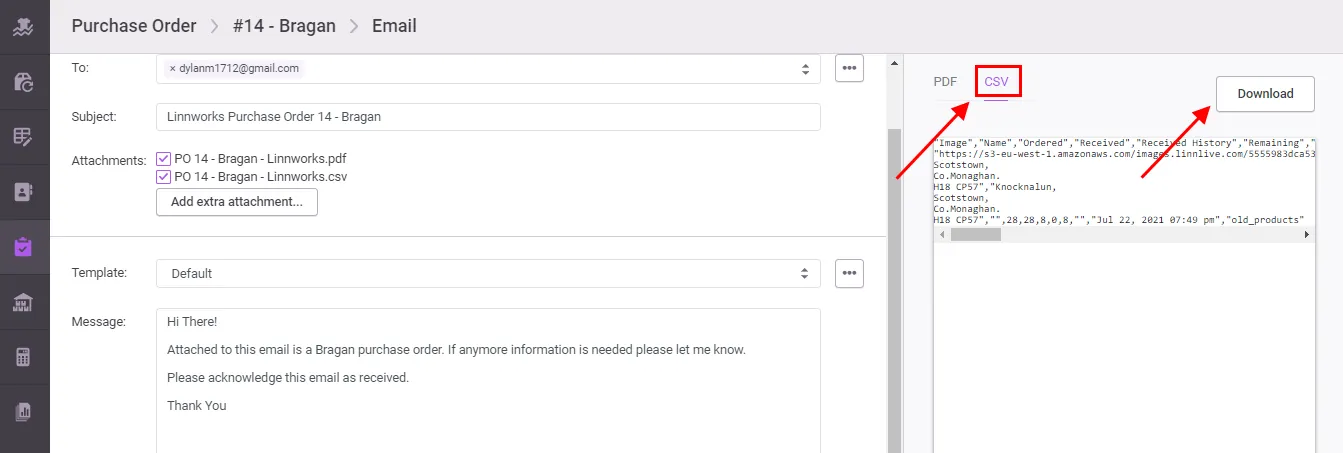Click the CSV preview scroll-right arrow
This screenshot has height=453, width=1343.
[x=1307, y=234]
